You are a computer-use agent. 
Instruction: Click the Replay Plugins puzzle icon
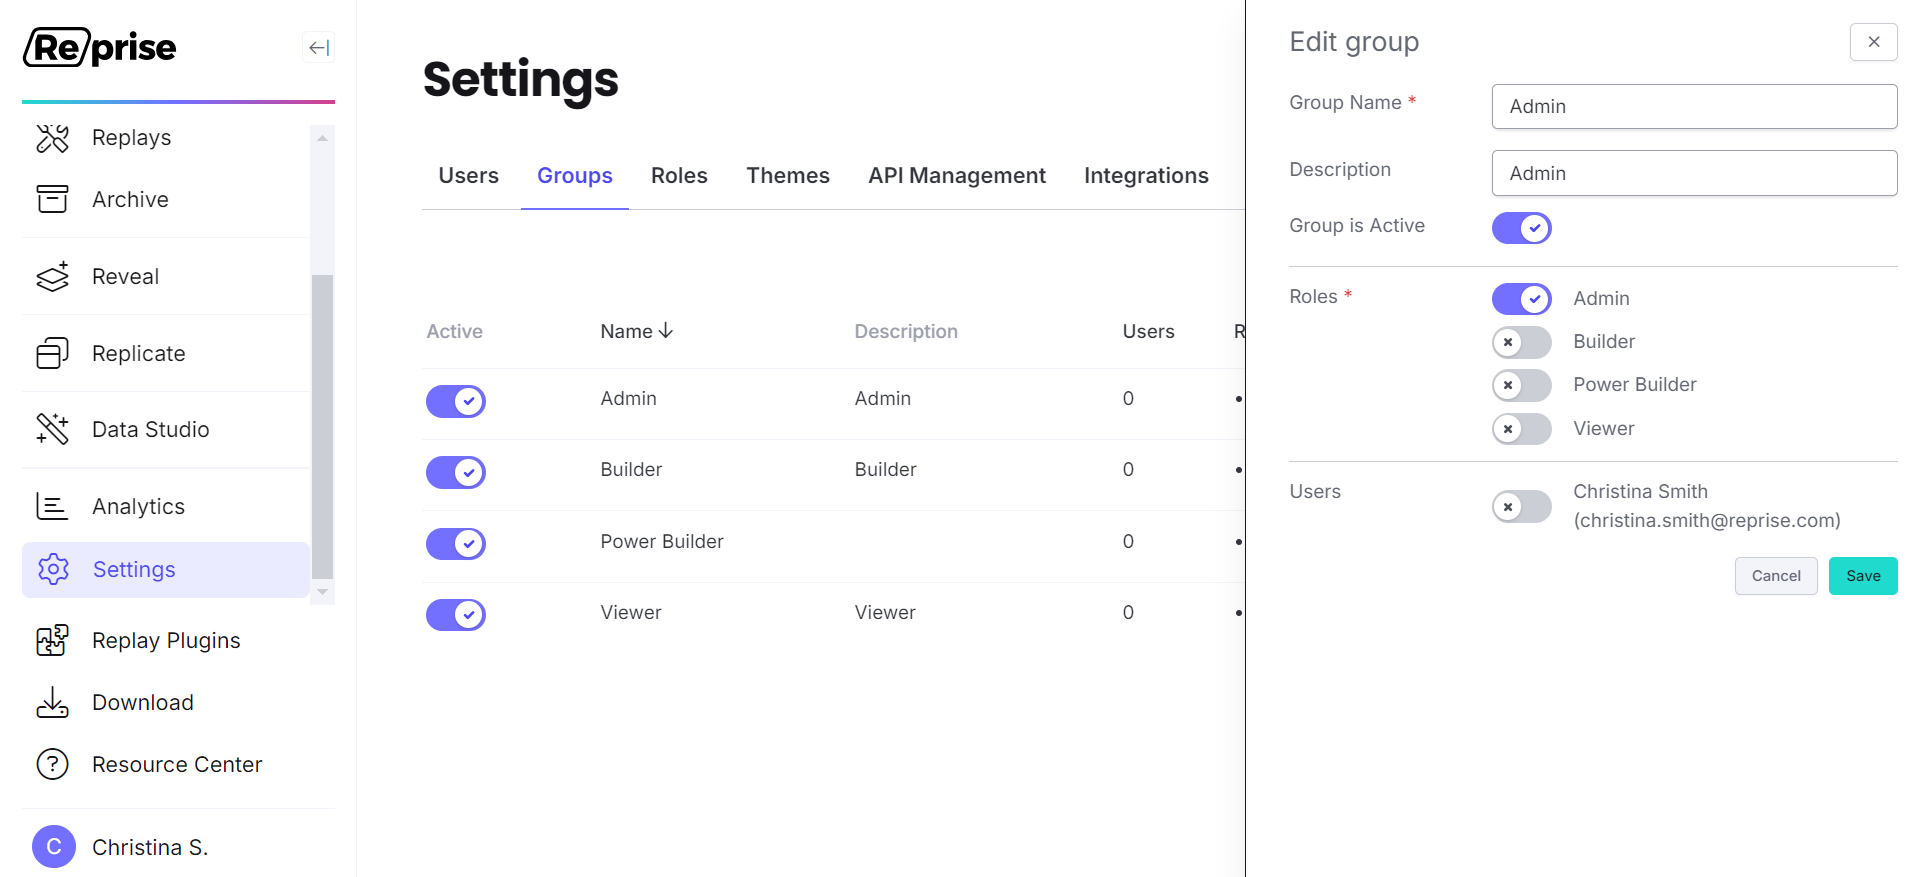(x=53, y=640)
